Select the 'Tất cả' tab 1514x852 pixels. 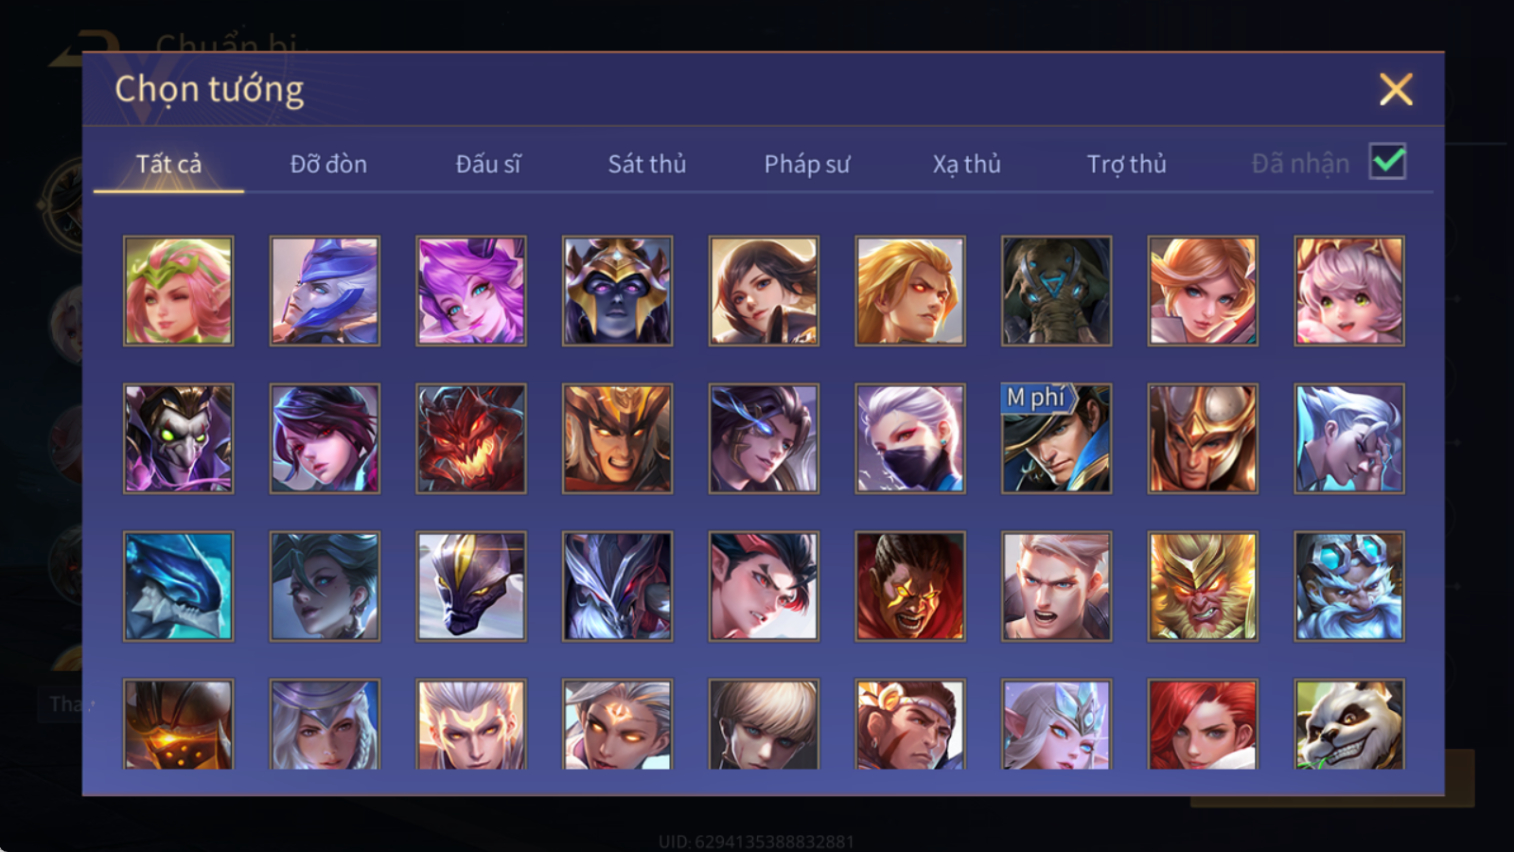tap(169, 164)
